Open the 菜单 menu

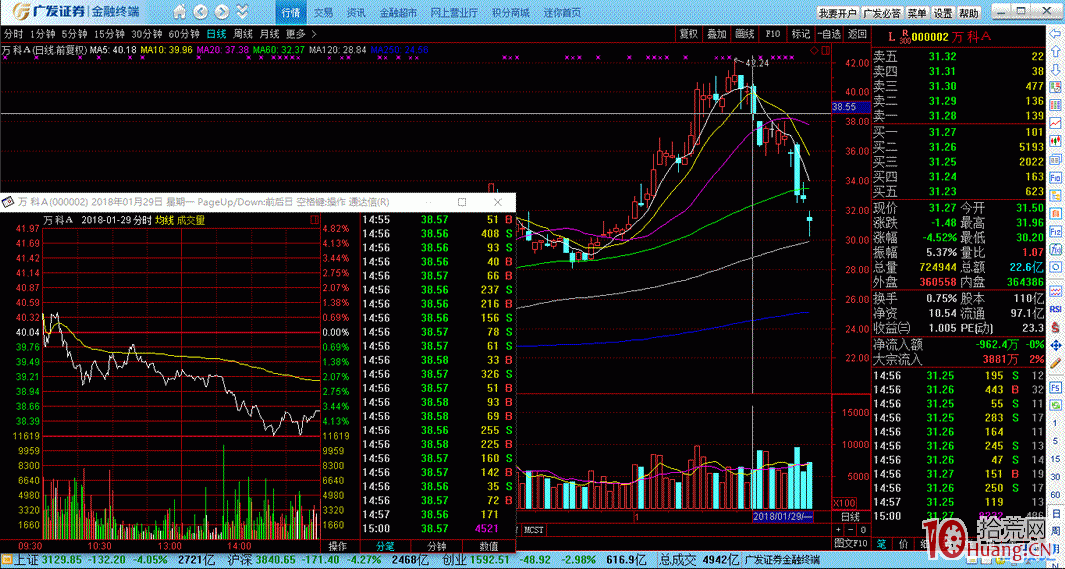tap(916, 13)
